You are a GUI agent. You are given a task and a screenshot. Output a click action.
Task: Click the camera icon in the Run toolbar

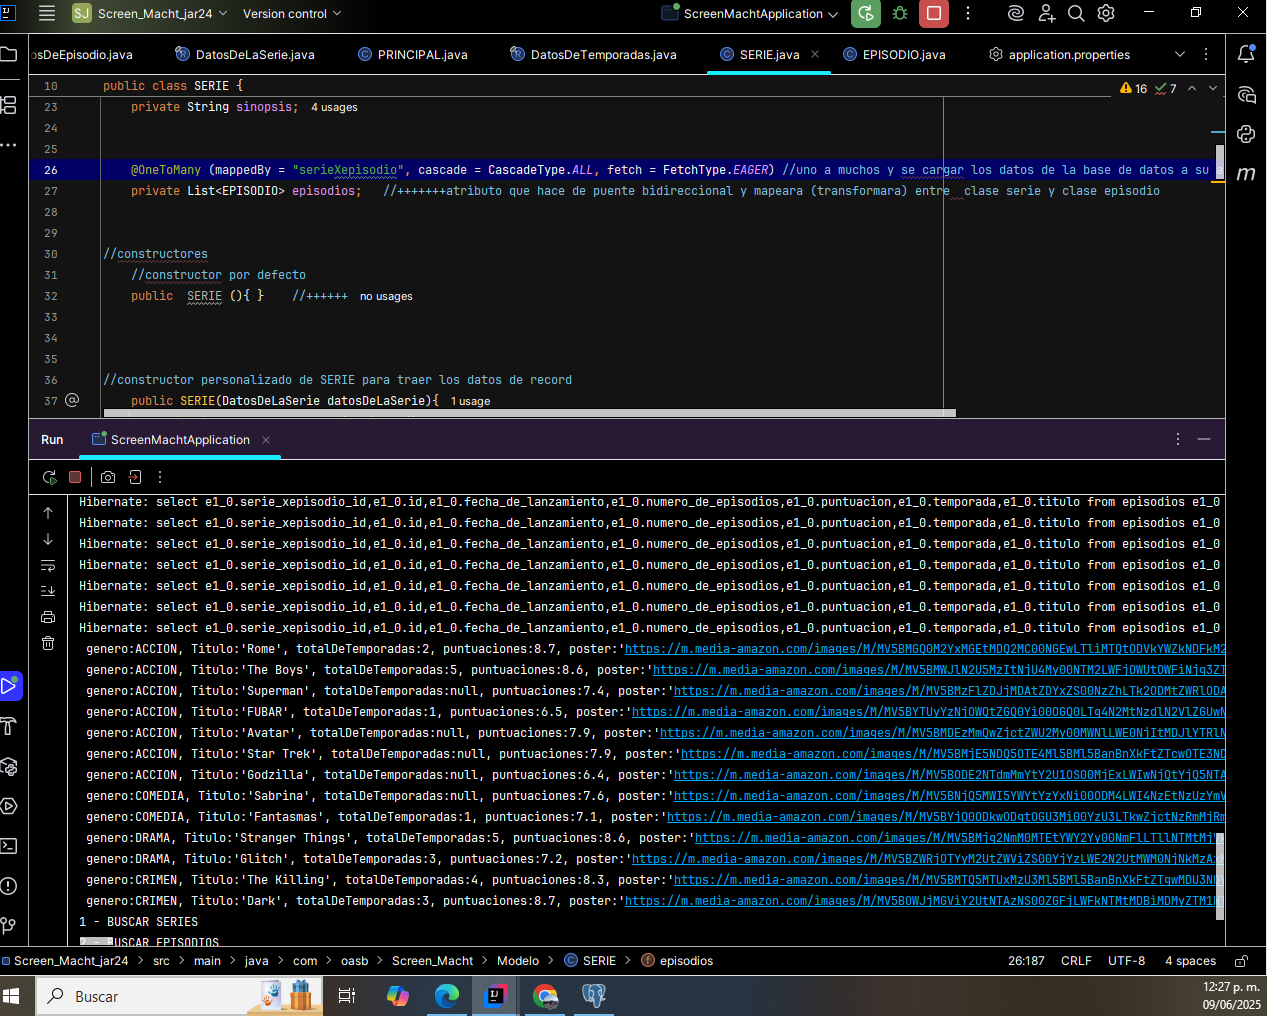click(108, 477)
